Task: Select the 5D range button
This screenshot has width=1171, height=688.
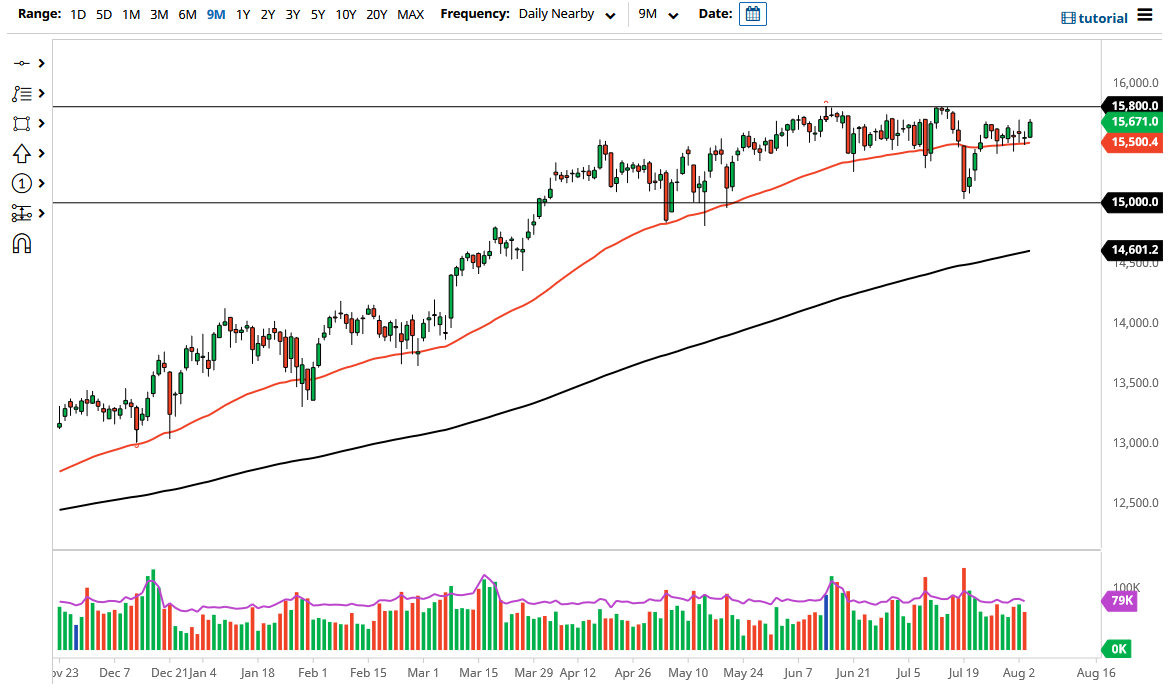Action: 102,14
